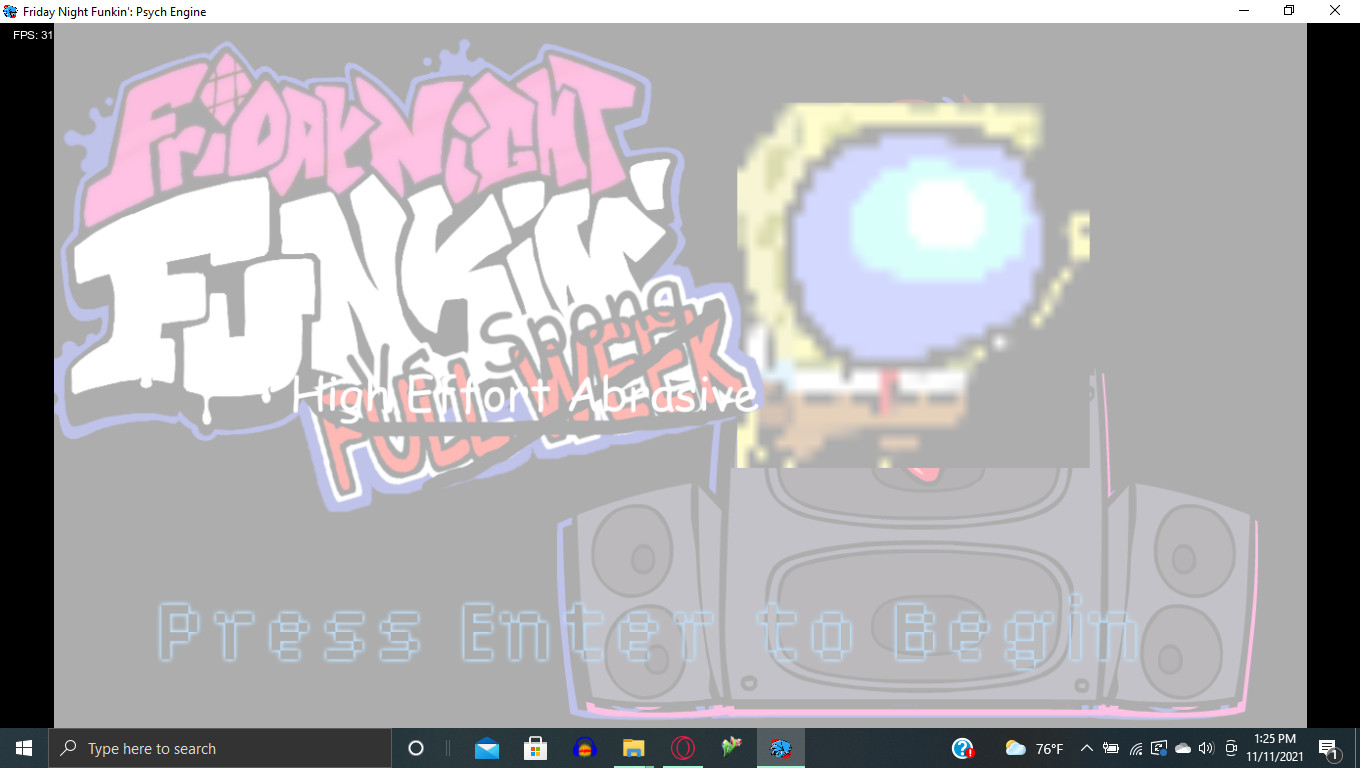The image size is (1360, 768).
Task: Open the Opera GX browser
Action: (x=682, y=747)
